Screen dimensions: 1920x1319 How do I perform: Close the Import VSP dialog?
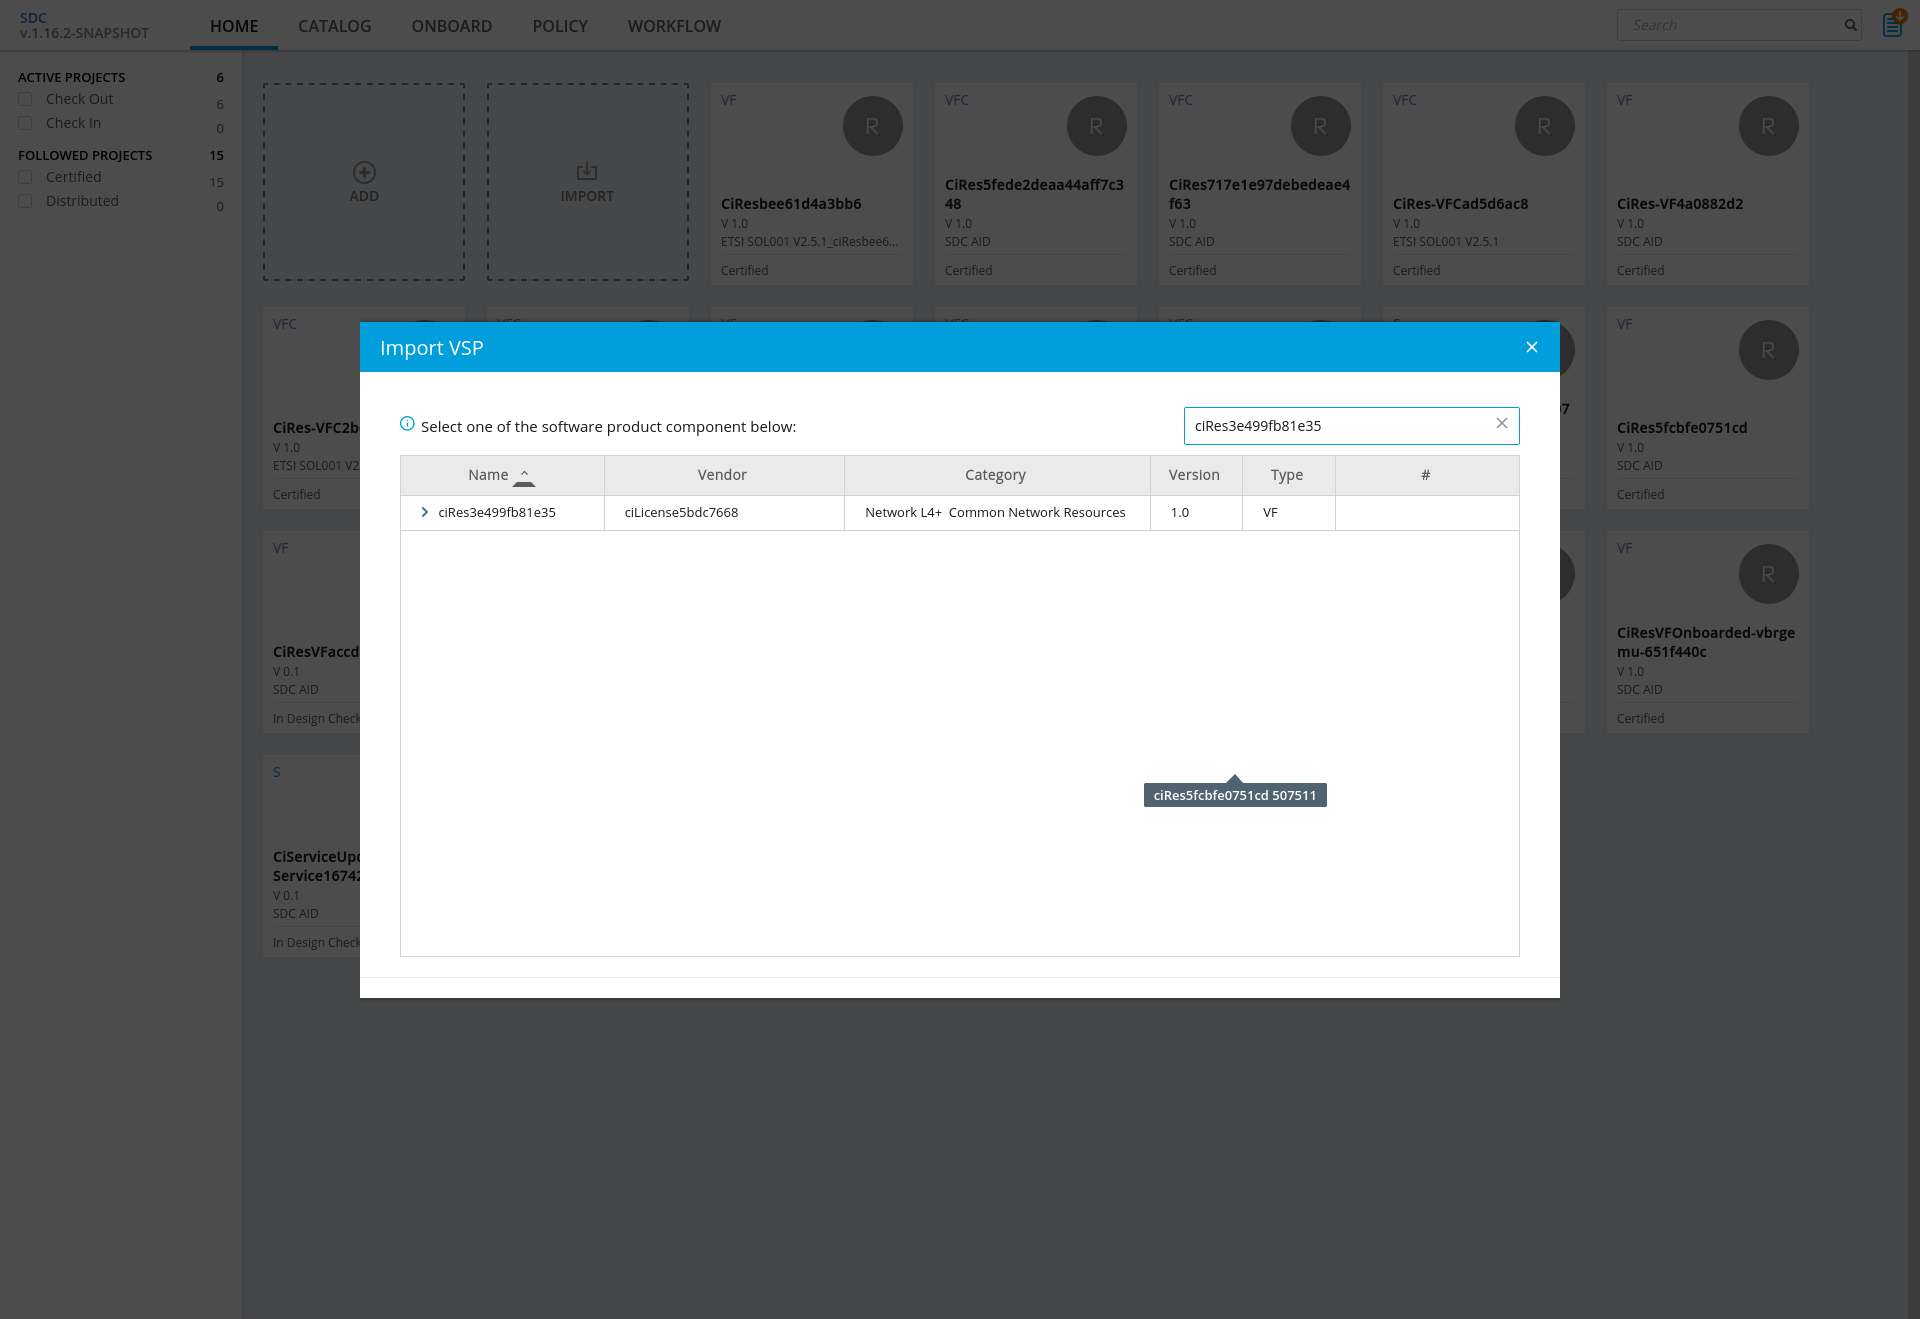pyautogui.click(x=1531, y=347)
